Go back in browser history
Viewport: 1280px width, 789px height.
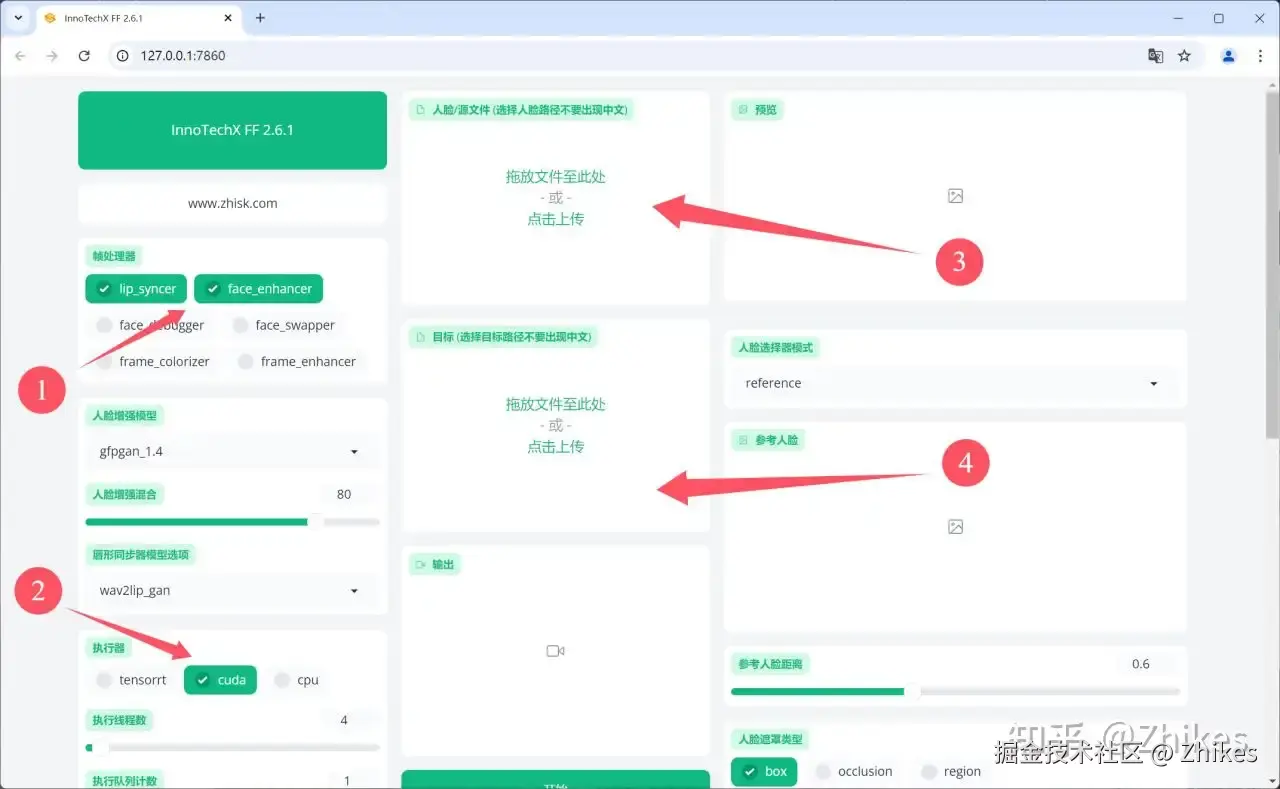20,56
